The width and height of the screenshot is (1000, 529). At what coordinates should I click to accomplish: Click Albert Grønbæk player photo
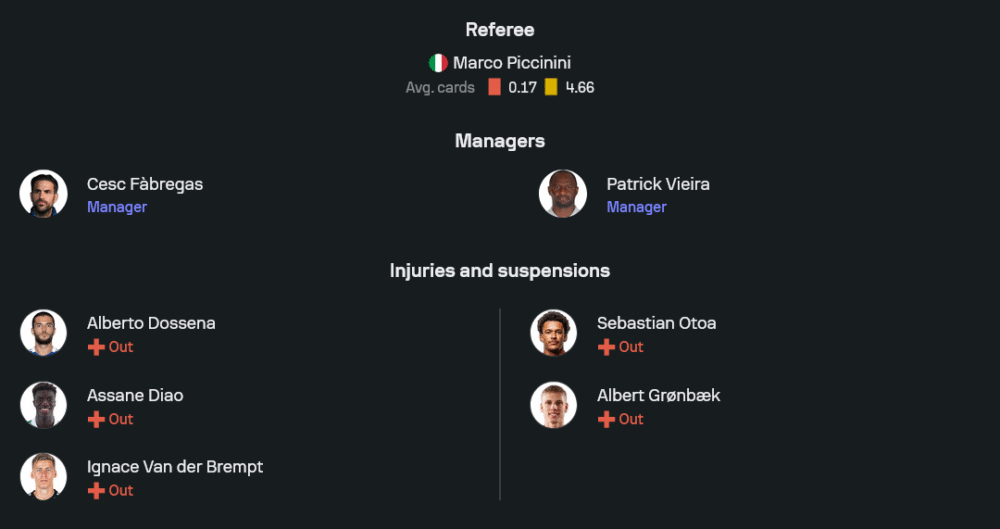554,405
